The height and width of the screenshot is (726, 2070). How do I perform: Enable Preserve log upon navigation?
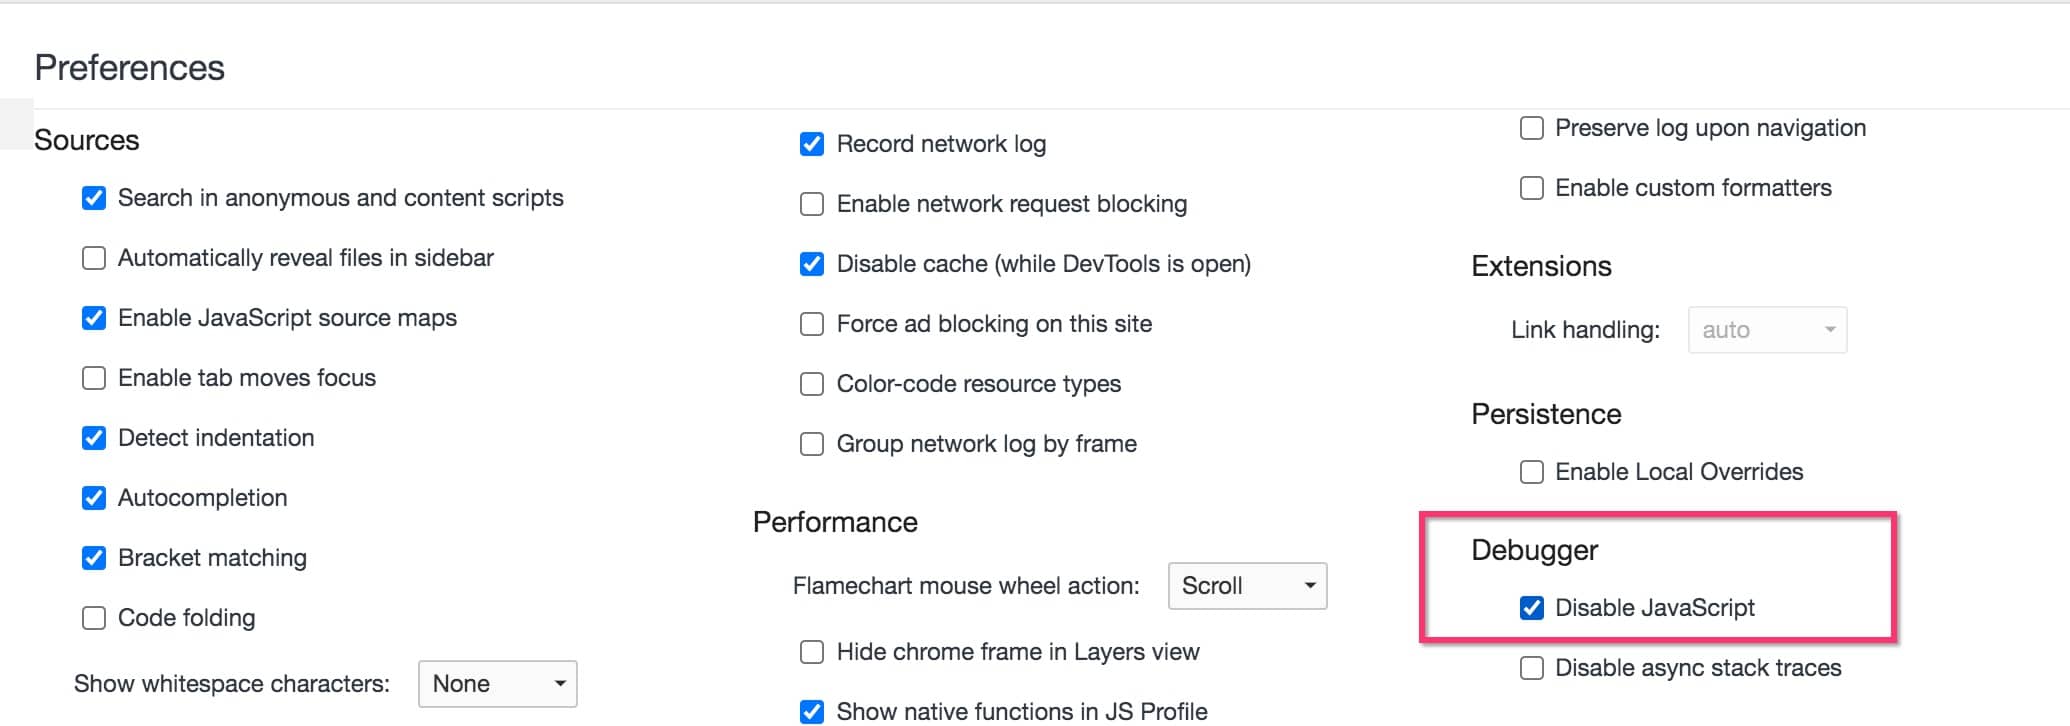click(x=1531, y=128)
